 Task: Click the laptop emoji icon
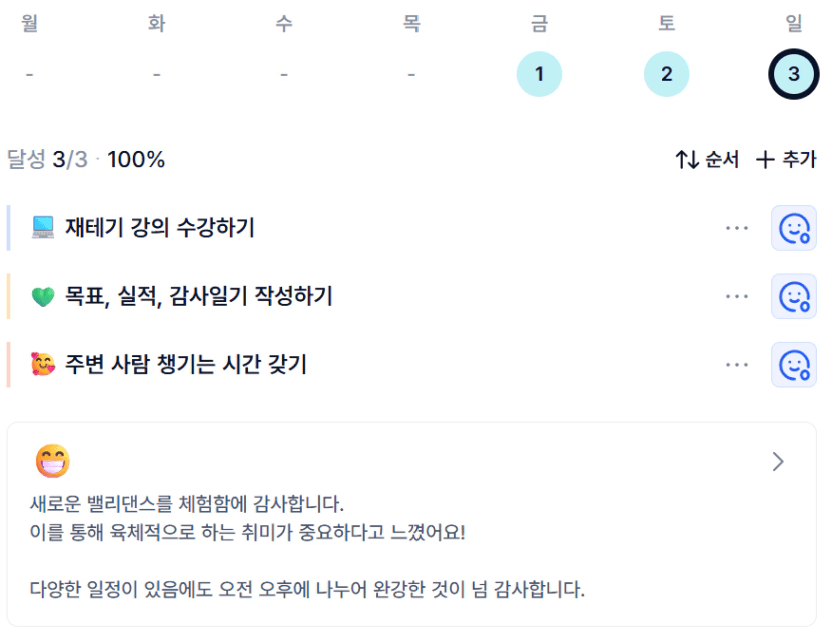tap(43, 228)
